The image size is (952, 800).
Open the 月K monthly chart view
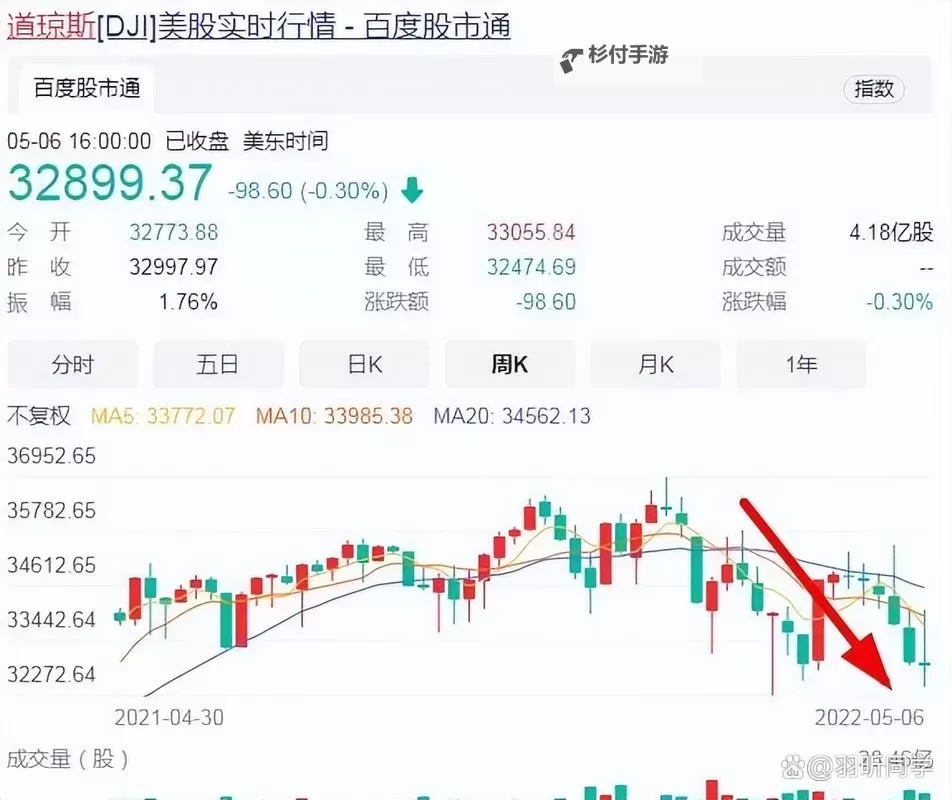coord(655,364)
